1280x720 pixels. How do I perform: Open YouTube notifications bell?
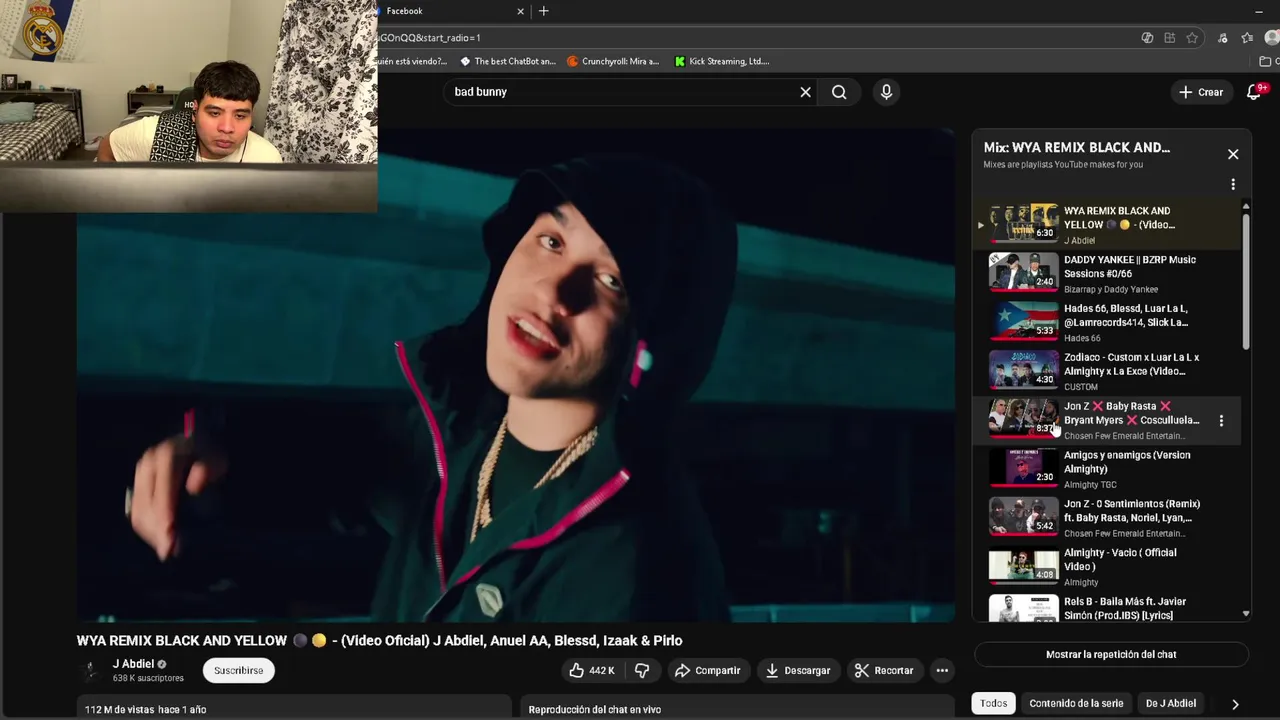(1254, 92)
